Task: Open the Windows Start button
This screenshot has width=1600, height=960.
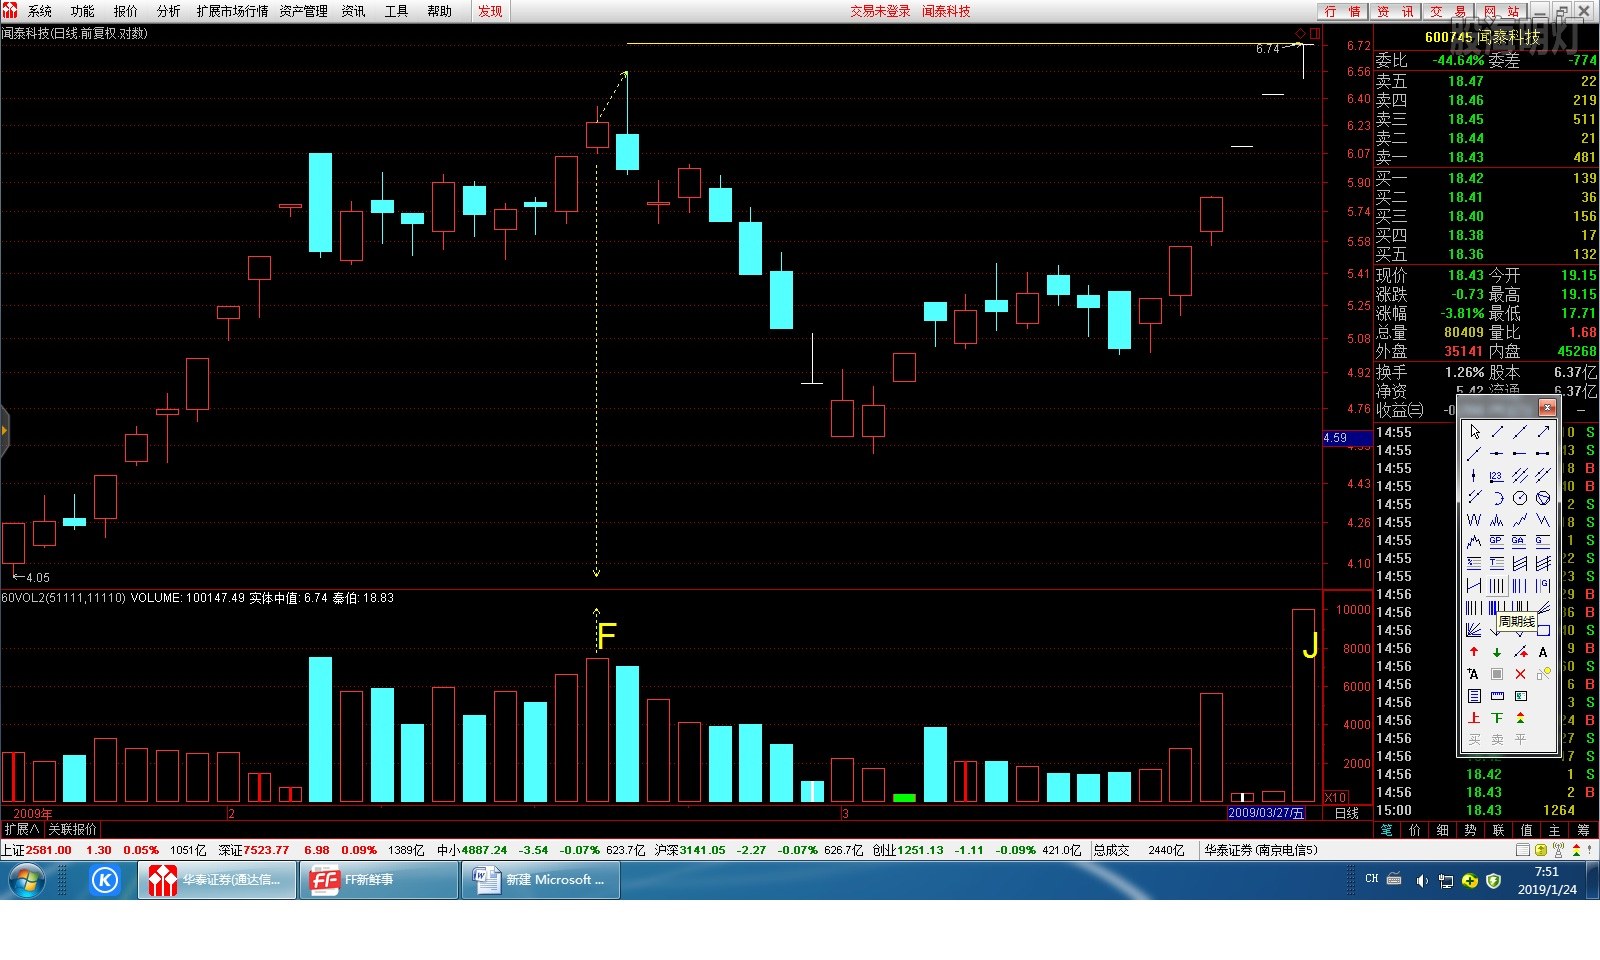Action: 27,880
